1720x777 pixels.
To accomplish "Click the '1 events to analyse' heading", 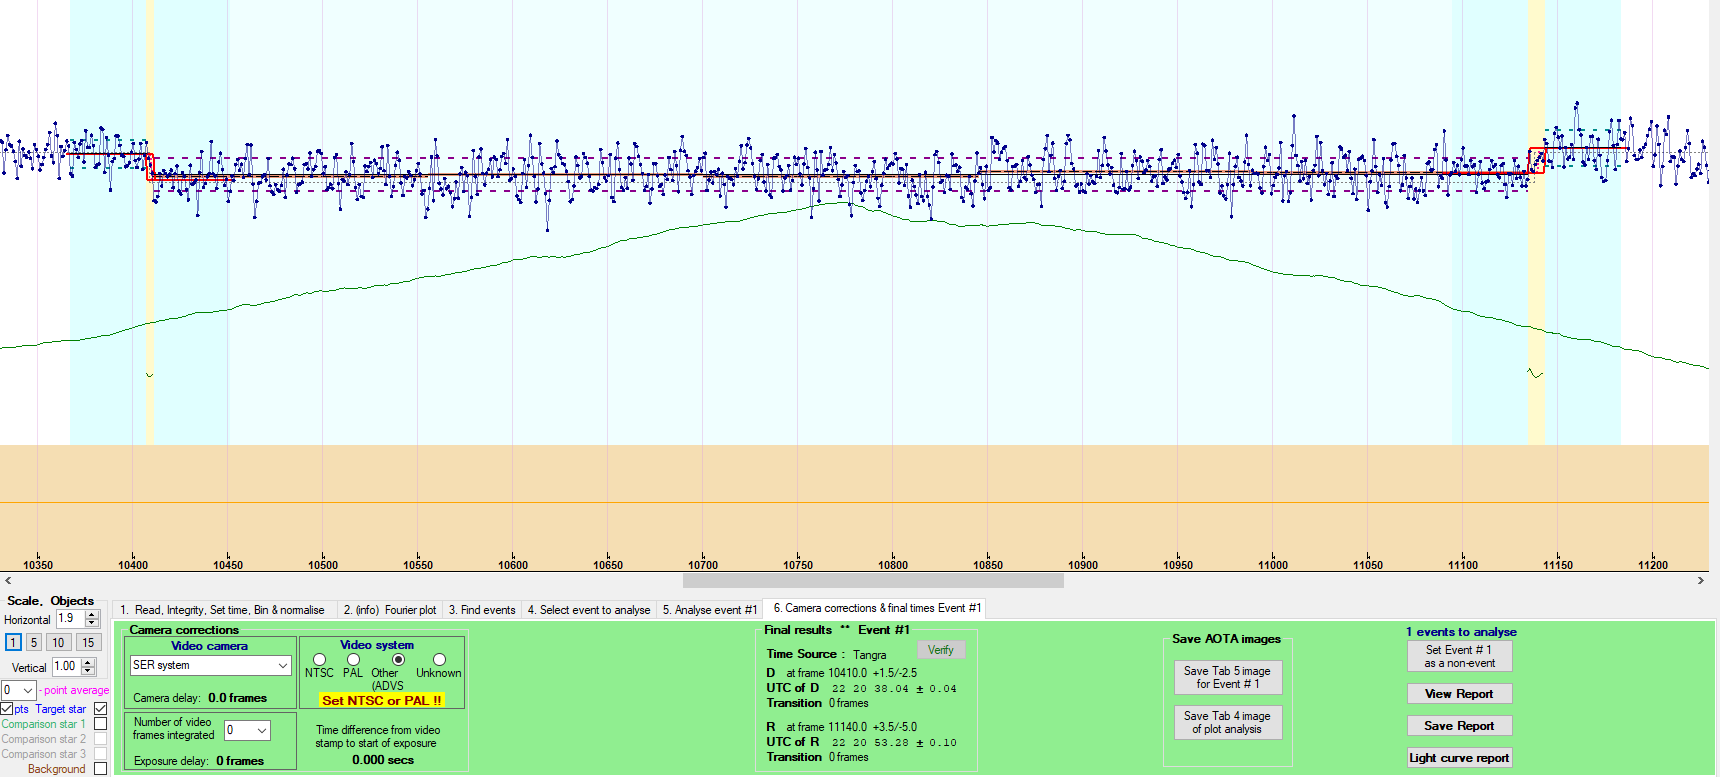I will coord(1461,632).
